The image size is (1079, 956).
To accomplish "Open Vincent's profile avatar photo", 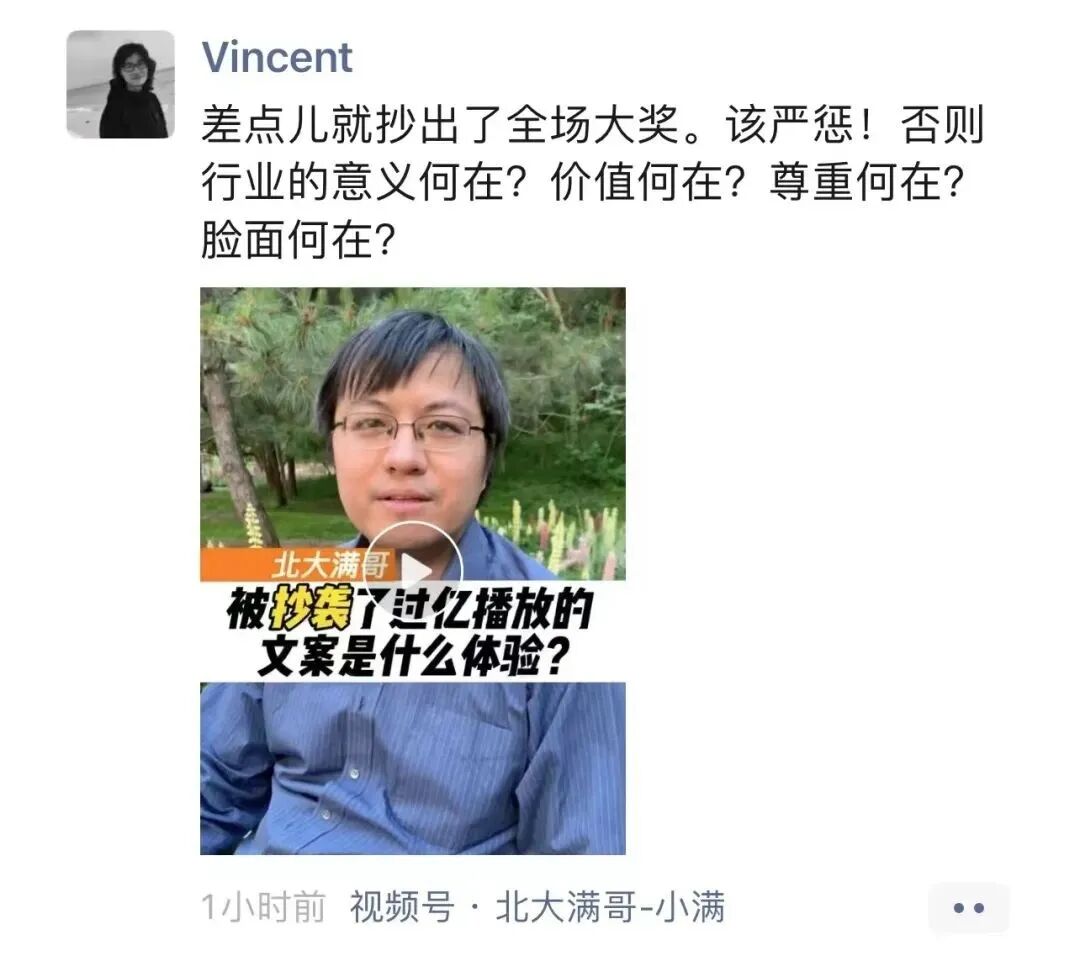I will (120, 85).
